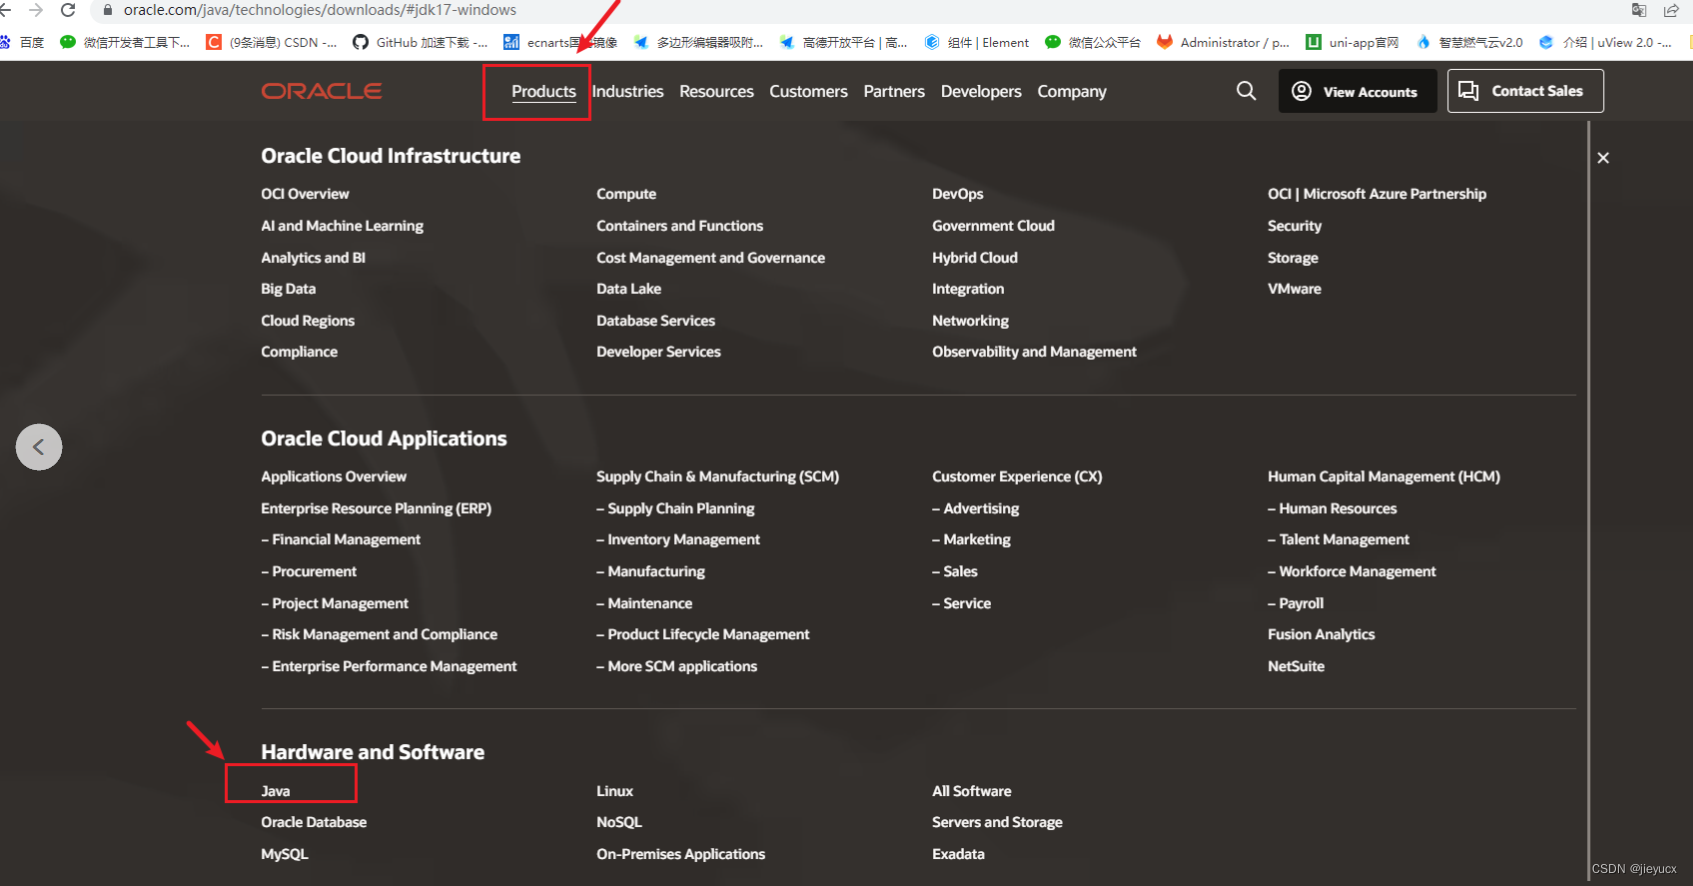Open the MySQL link

(x=285, y=854)
